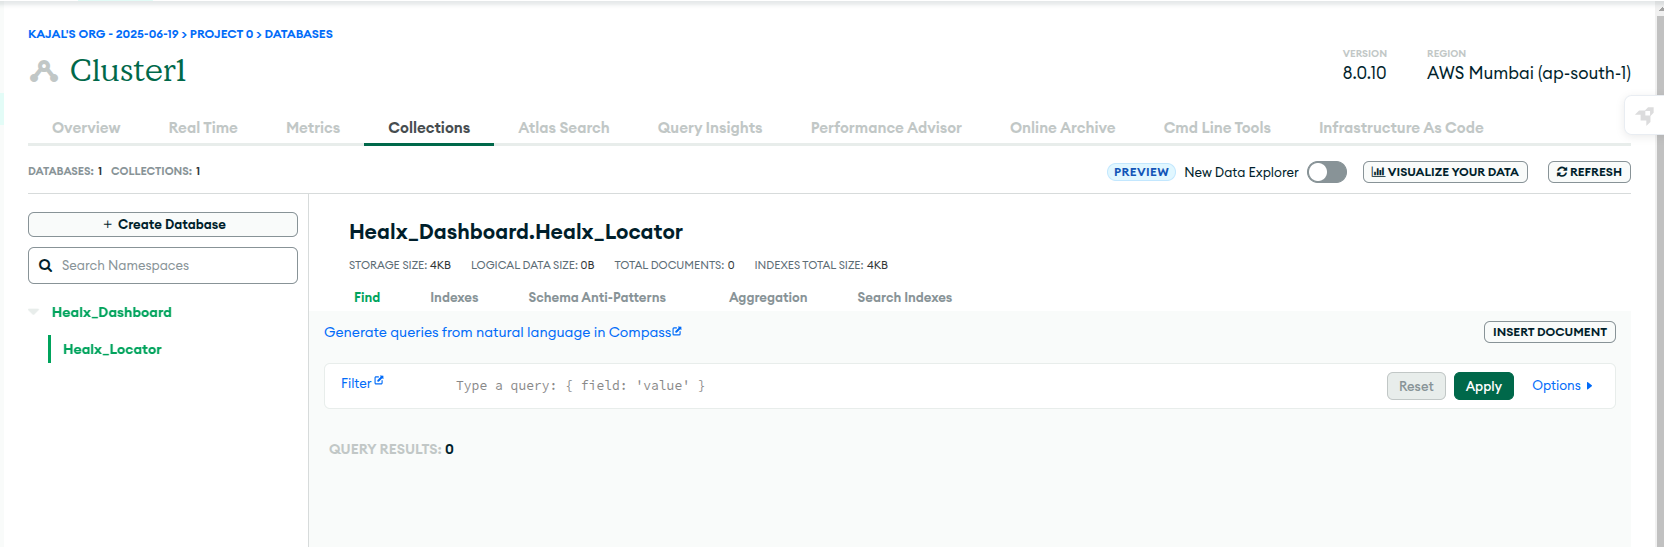
Task: Click the Databases breadcrumb
Action: coord(299,34)
